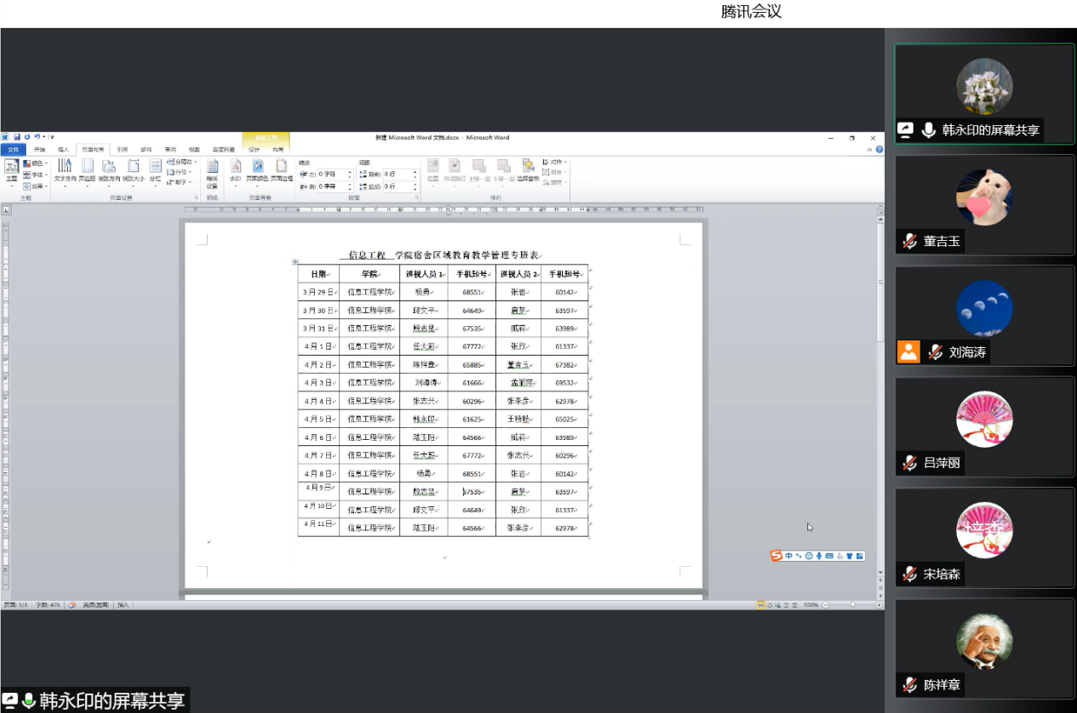Open the Page Setup dialog launcher
Image resolution: width=1077 pixels, height=713 pixels.
(195, 198)
